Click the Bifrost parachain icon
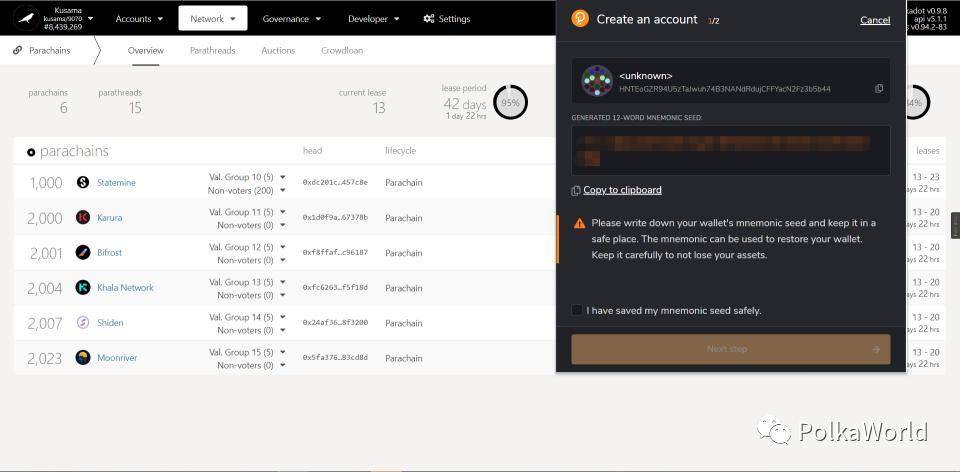The width and height of the screenshot is (960, 472). tap(83, 252)
